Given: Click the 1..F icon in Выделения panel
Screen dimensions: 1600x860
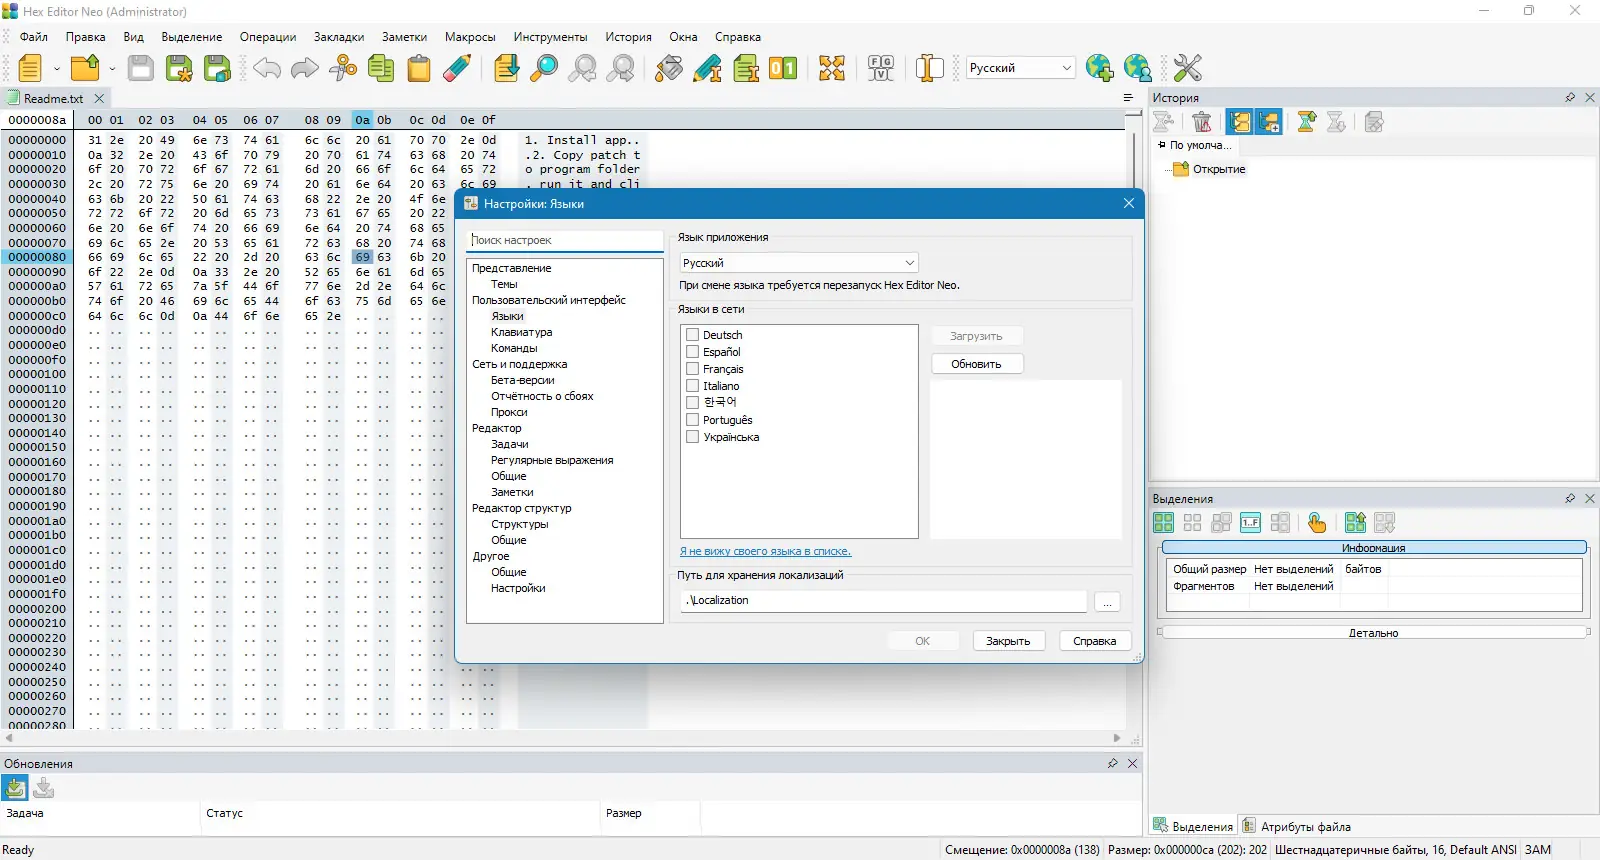Looking at the screenshot, I should [1250, 522].
